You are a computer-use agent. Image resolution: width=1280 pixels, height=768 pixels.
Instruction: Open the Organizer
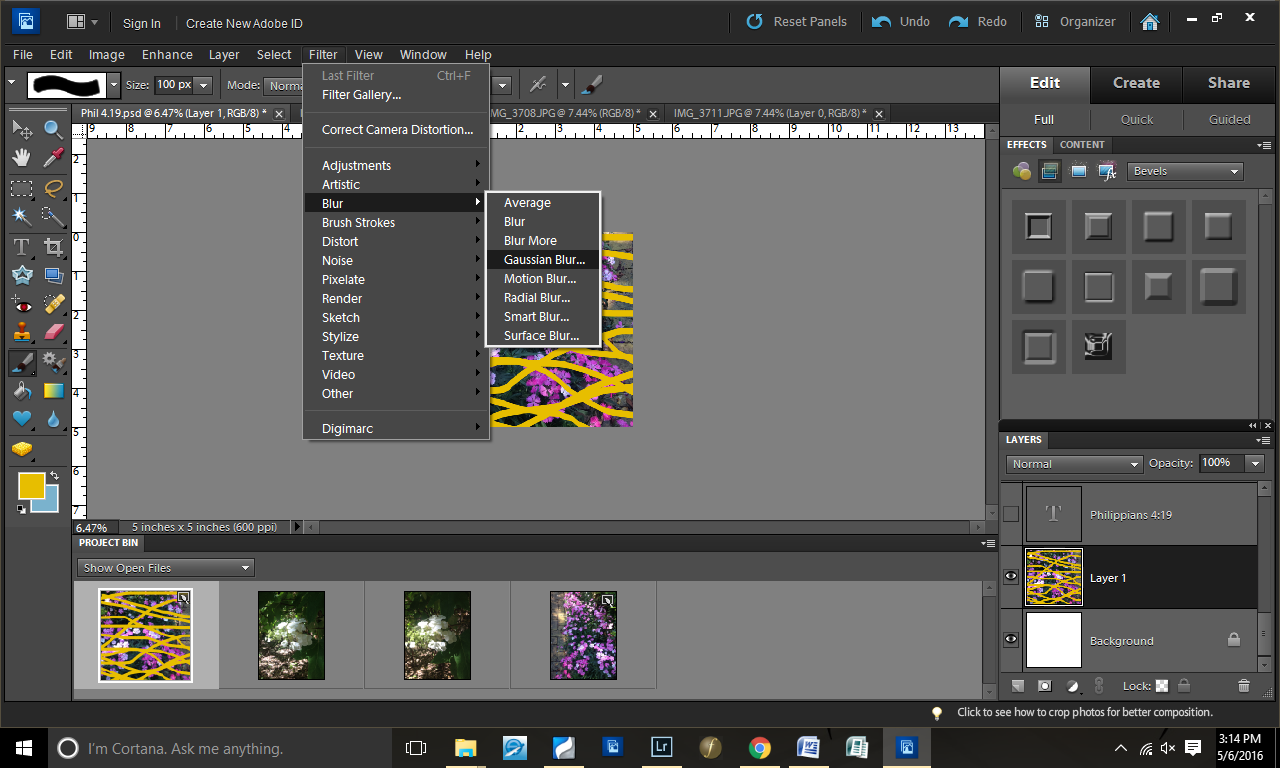pyautogui.click(x=1075, y=21)
